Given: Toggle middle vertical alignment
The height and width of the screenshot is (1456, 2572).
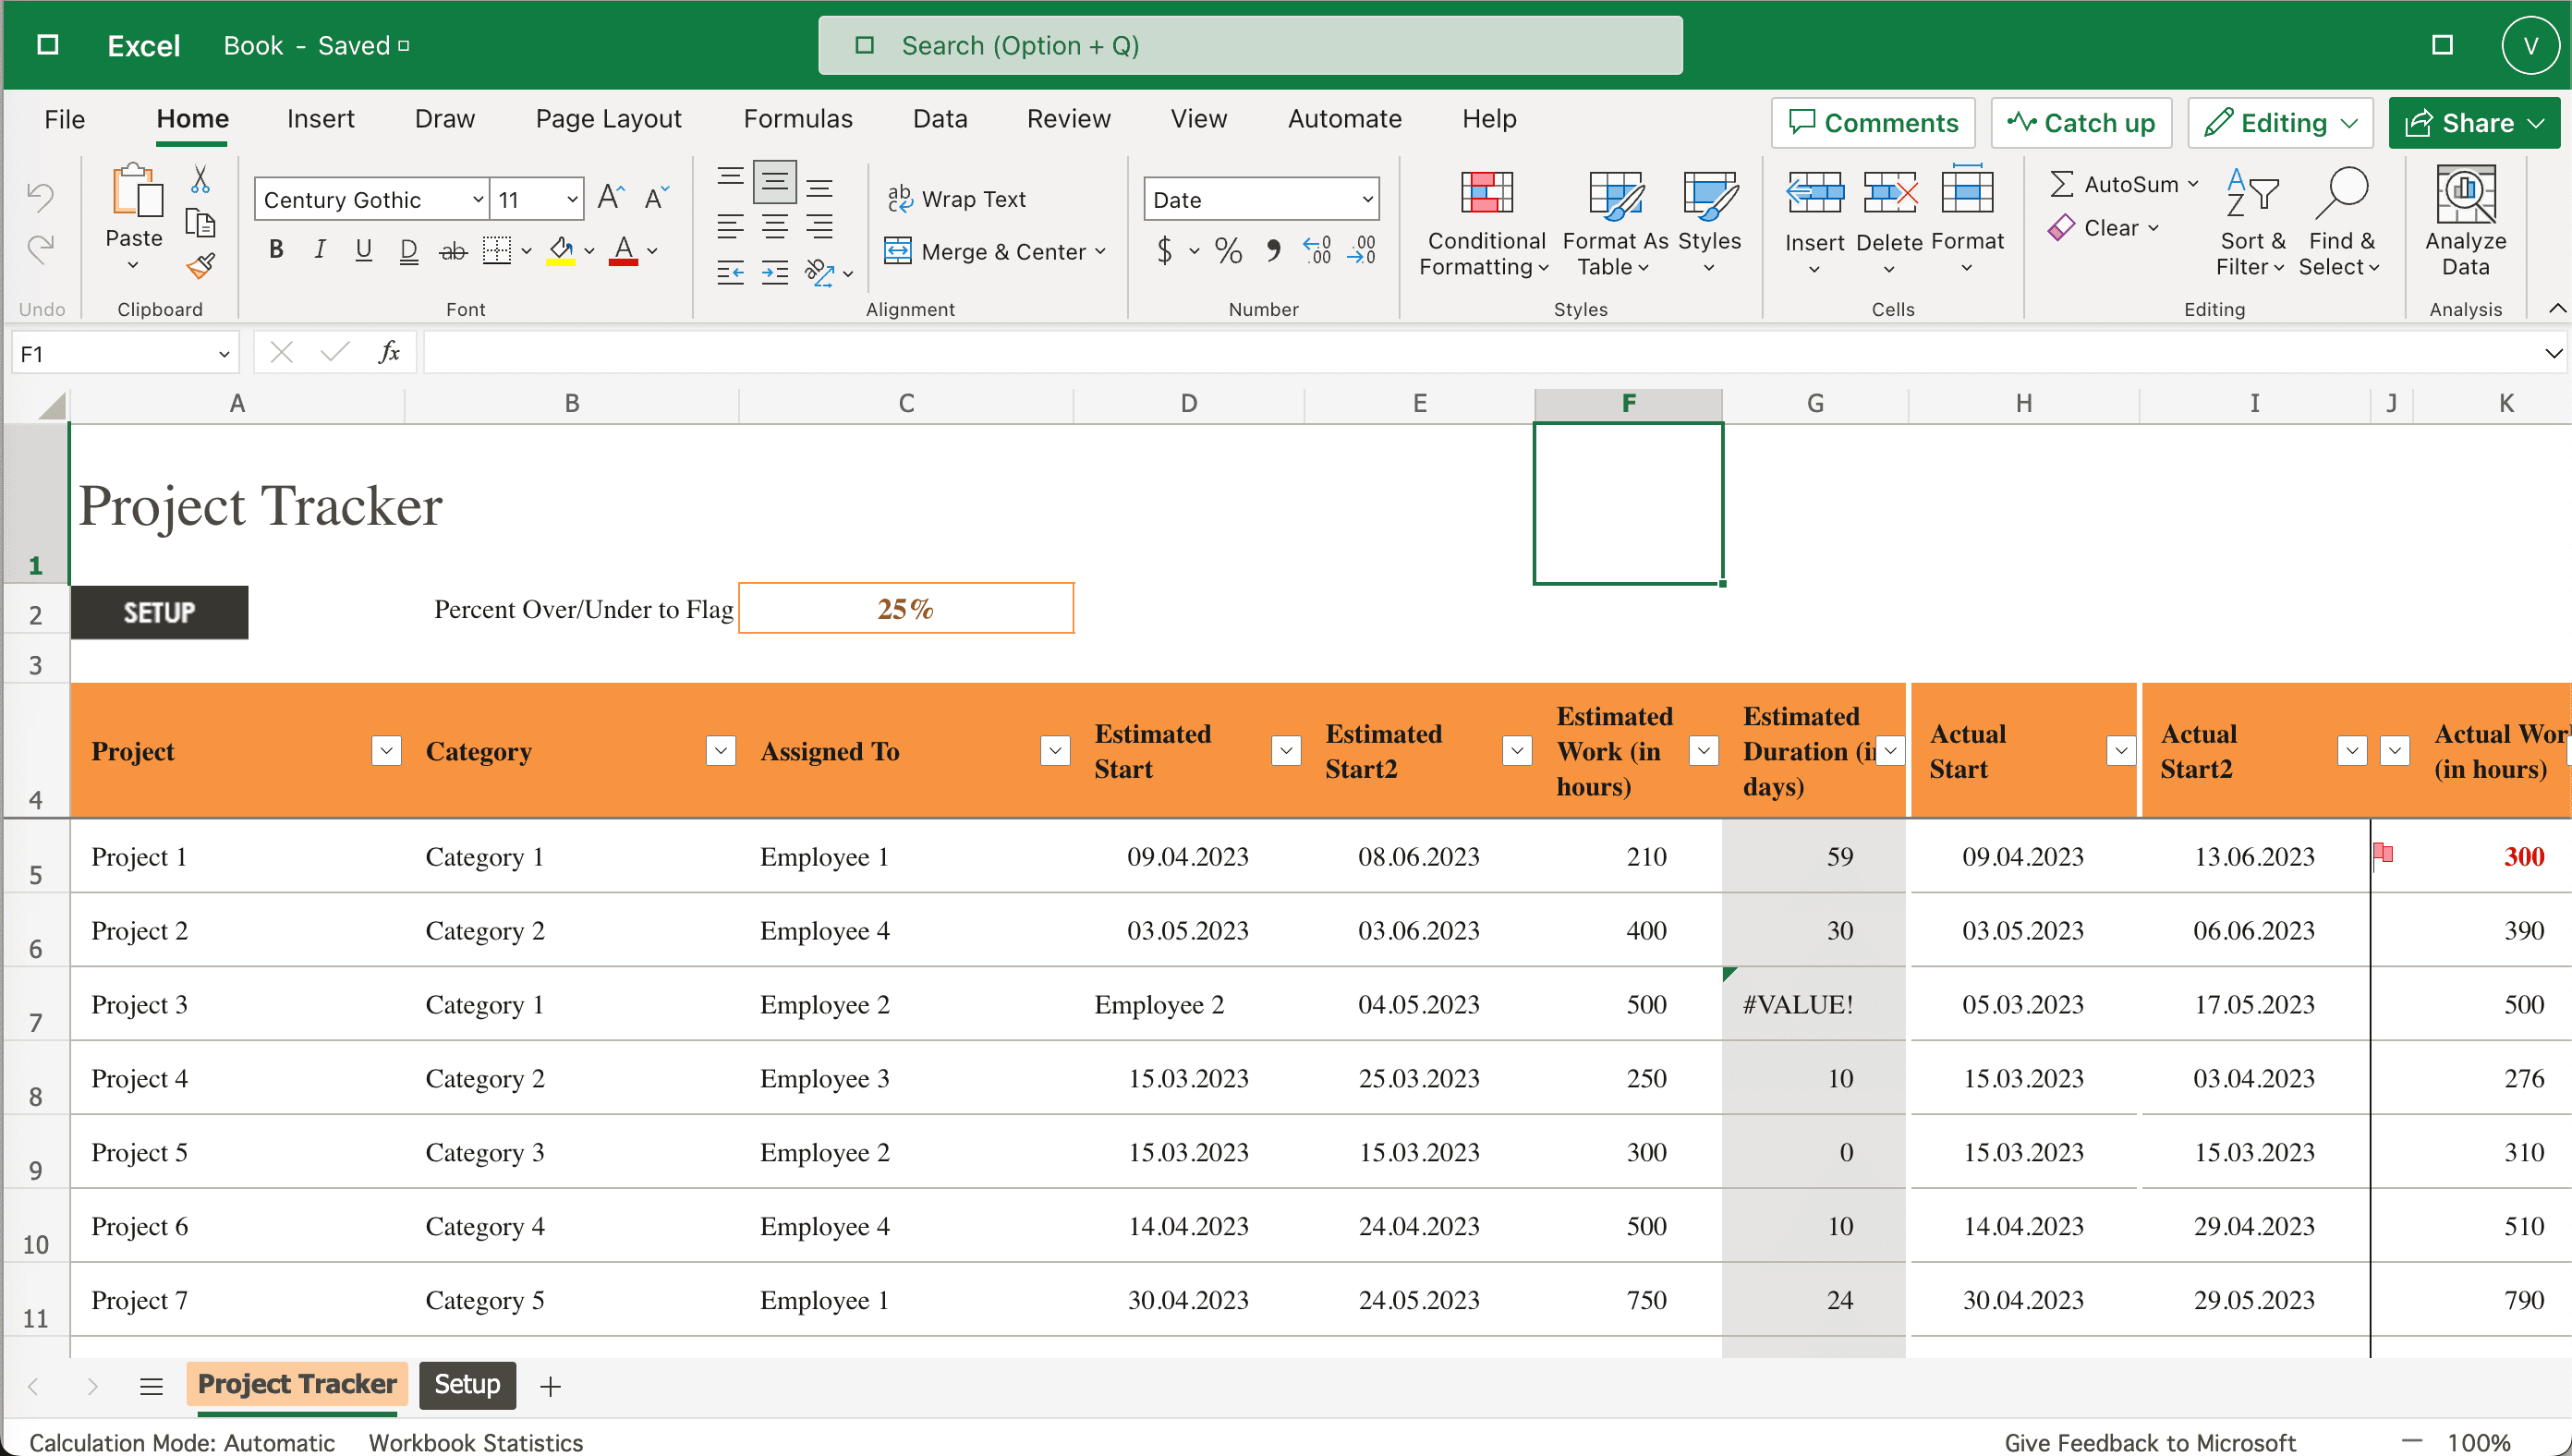Looking at the screenshot, I should 774,181.
